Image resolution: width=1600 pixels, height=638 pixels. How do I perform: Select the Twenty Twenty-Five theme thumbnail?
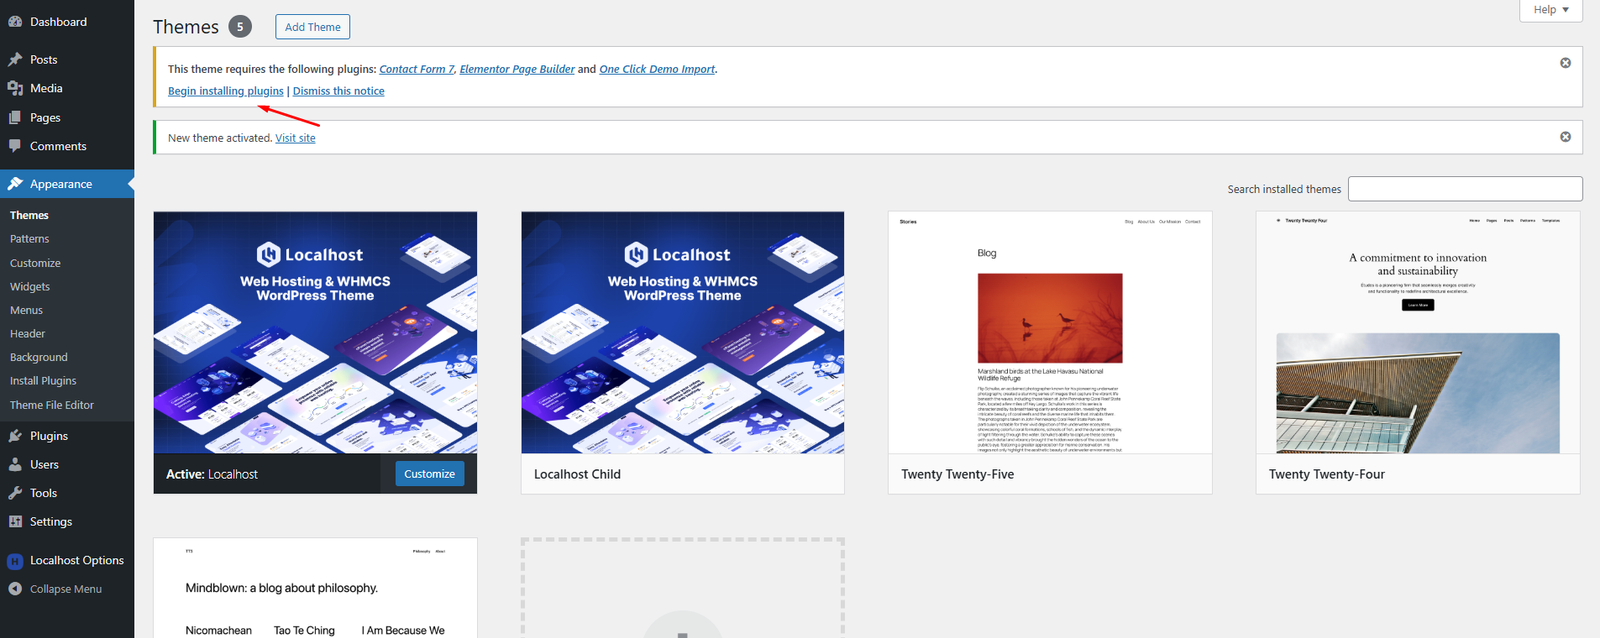point(1050,333)
